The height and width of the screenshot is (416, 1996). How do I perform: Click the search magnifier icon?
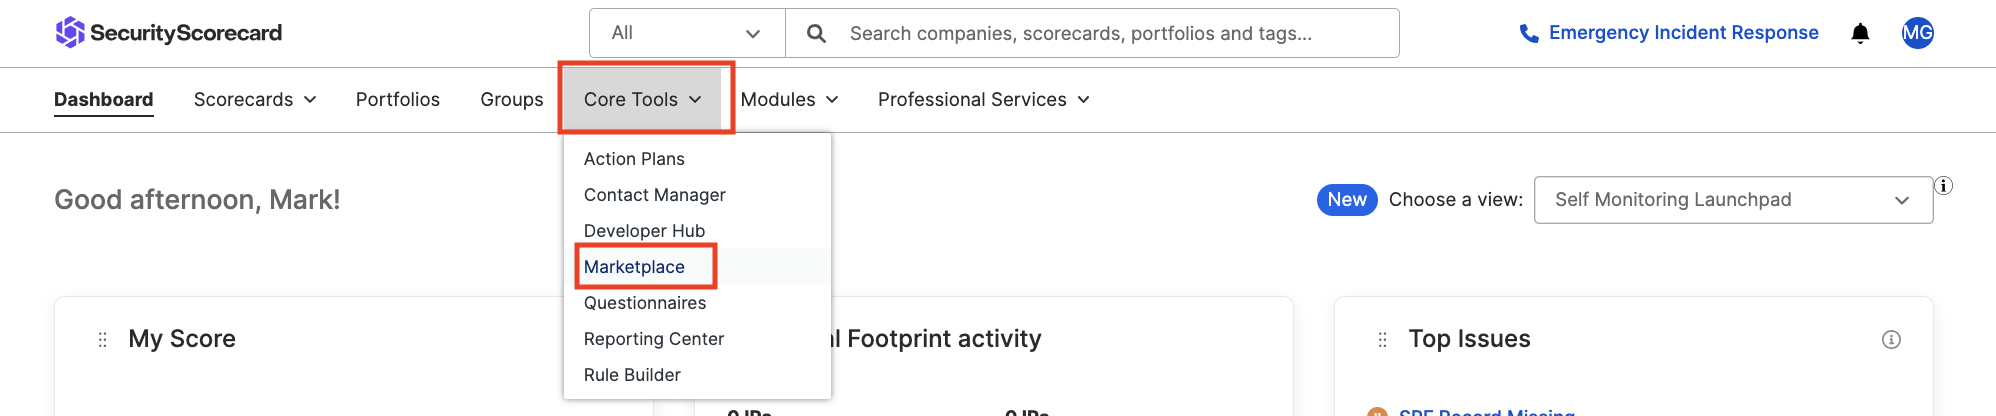click(x=816, y=34)
